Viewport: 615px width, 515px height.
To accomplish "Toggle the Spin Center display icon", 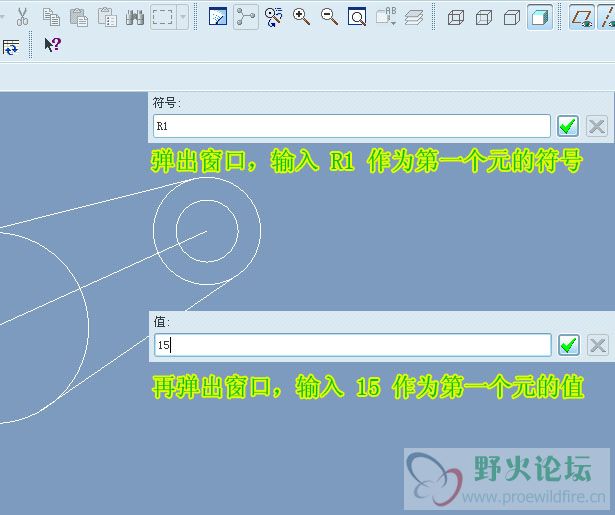I will coord(246,17).
